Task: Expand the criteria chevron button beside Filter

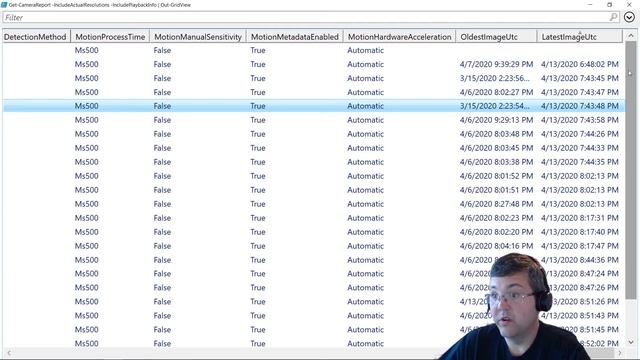Action: [x=629, y=17]
